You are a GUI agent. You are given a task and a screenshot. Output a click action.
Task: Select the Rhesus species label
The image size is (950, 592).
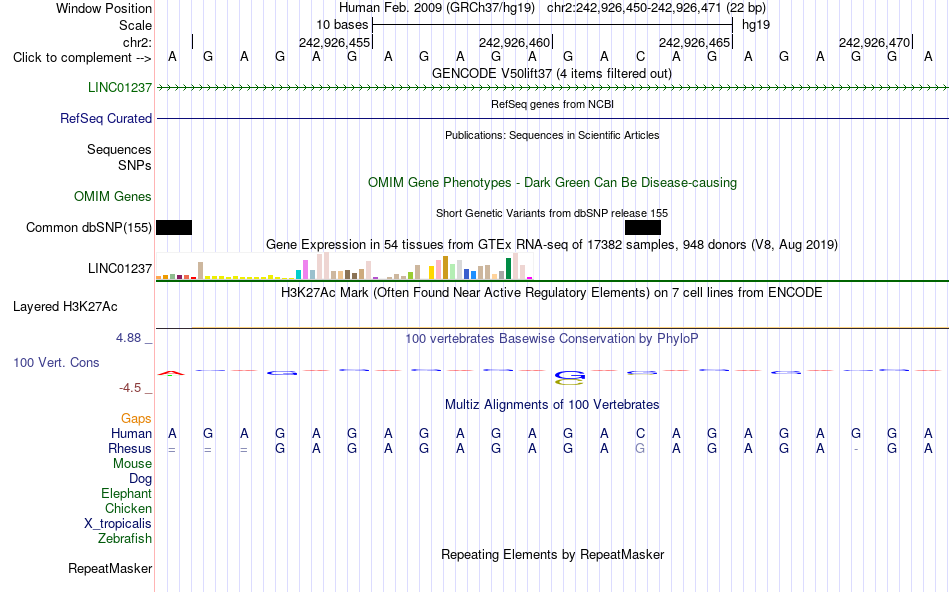tap(130, 449)
